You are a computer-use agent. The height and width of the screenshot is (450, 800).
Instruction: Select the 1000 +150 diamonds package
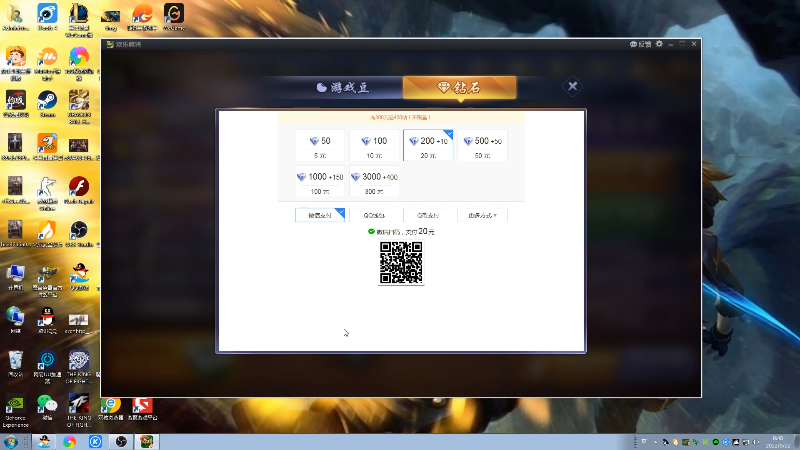(320, 182)
